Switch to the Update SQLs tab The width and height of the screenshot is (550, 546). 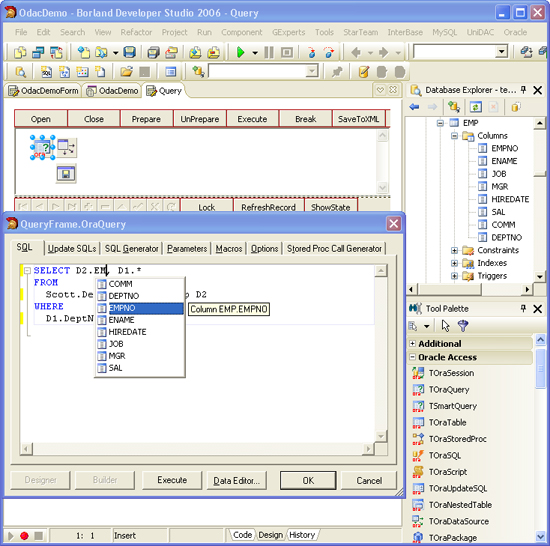pos(72,249)
